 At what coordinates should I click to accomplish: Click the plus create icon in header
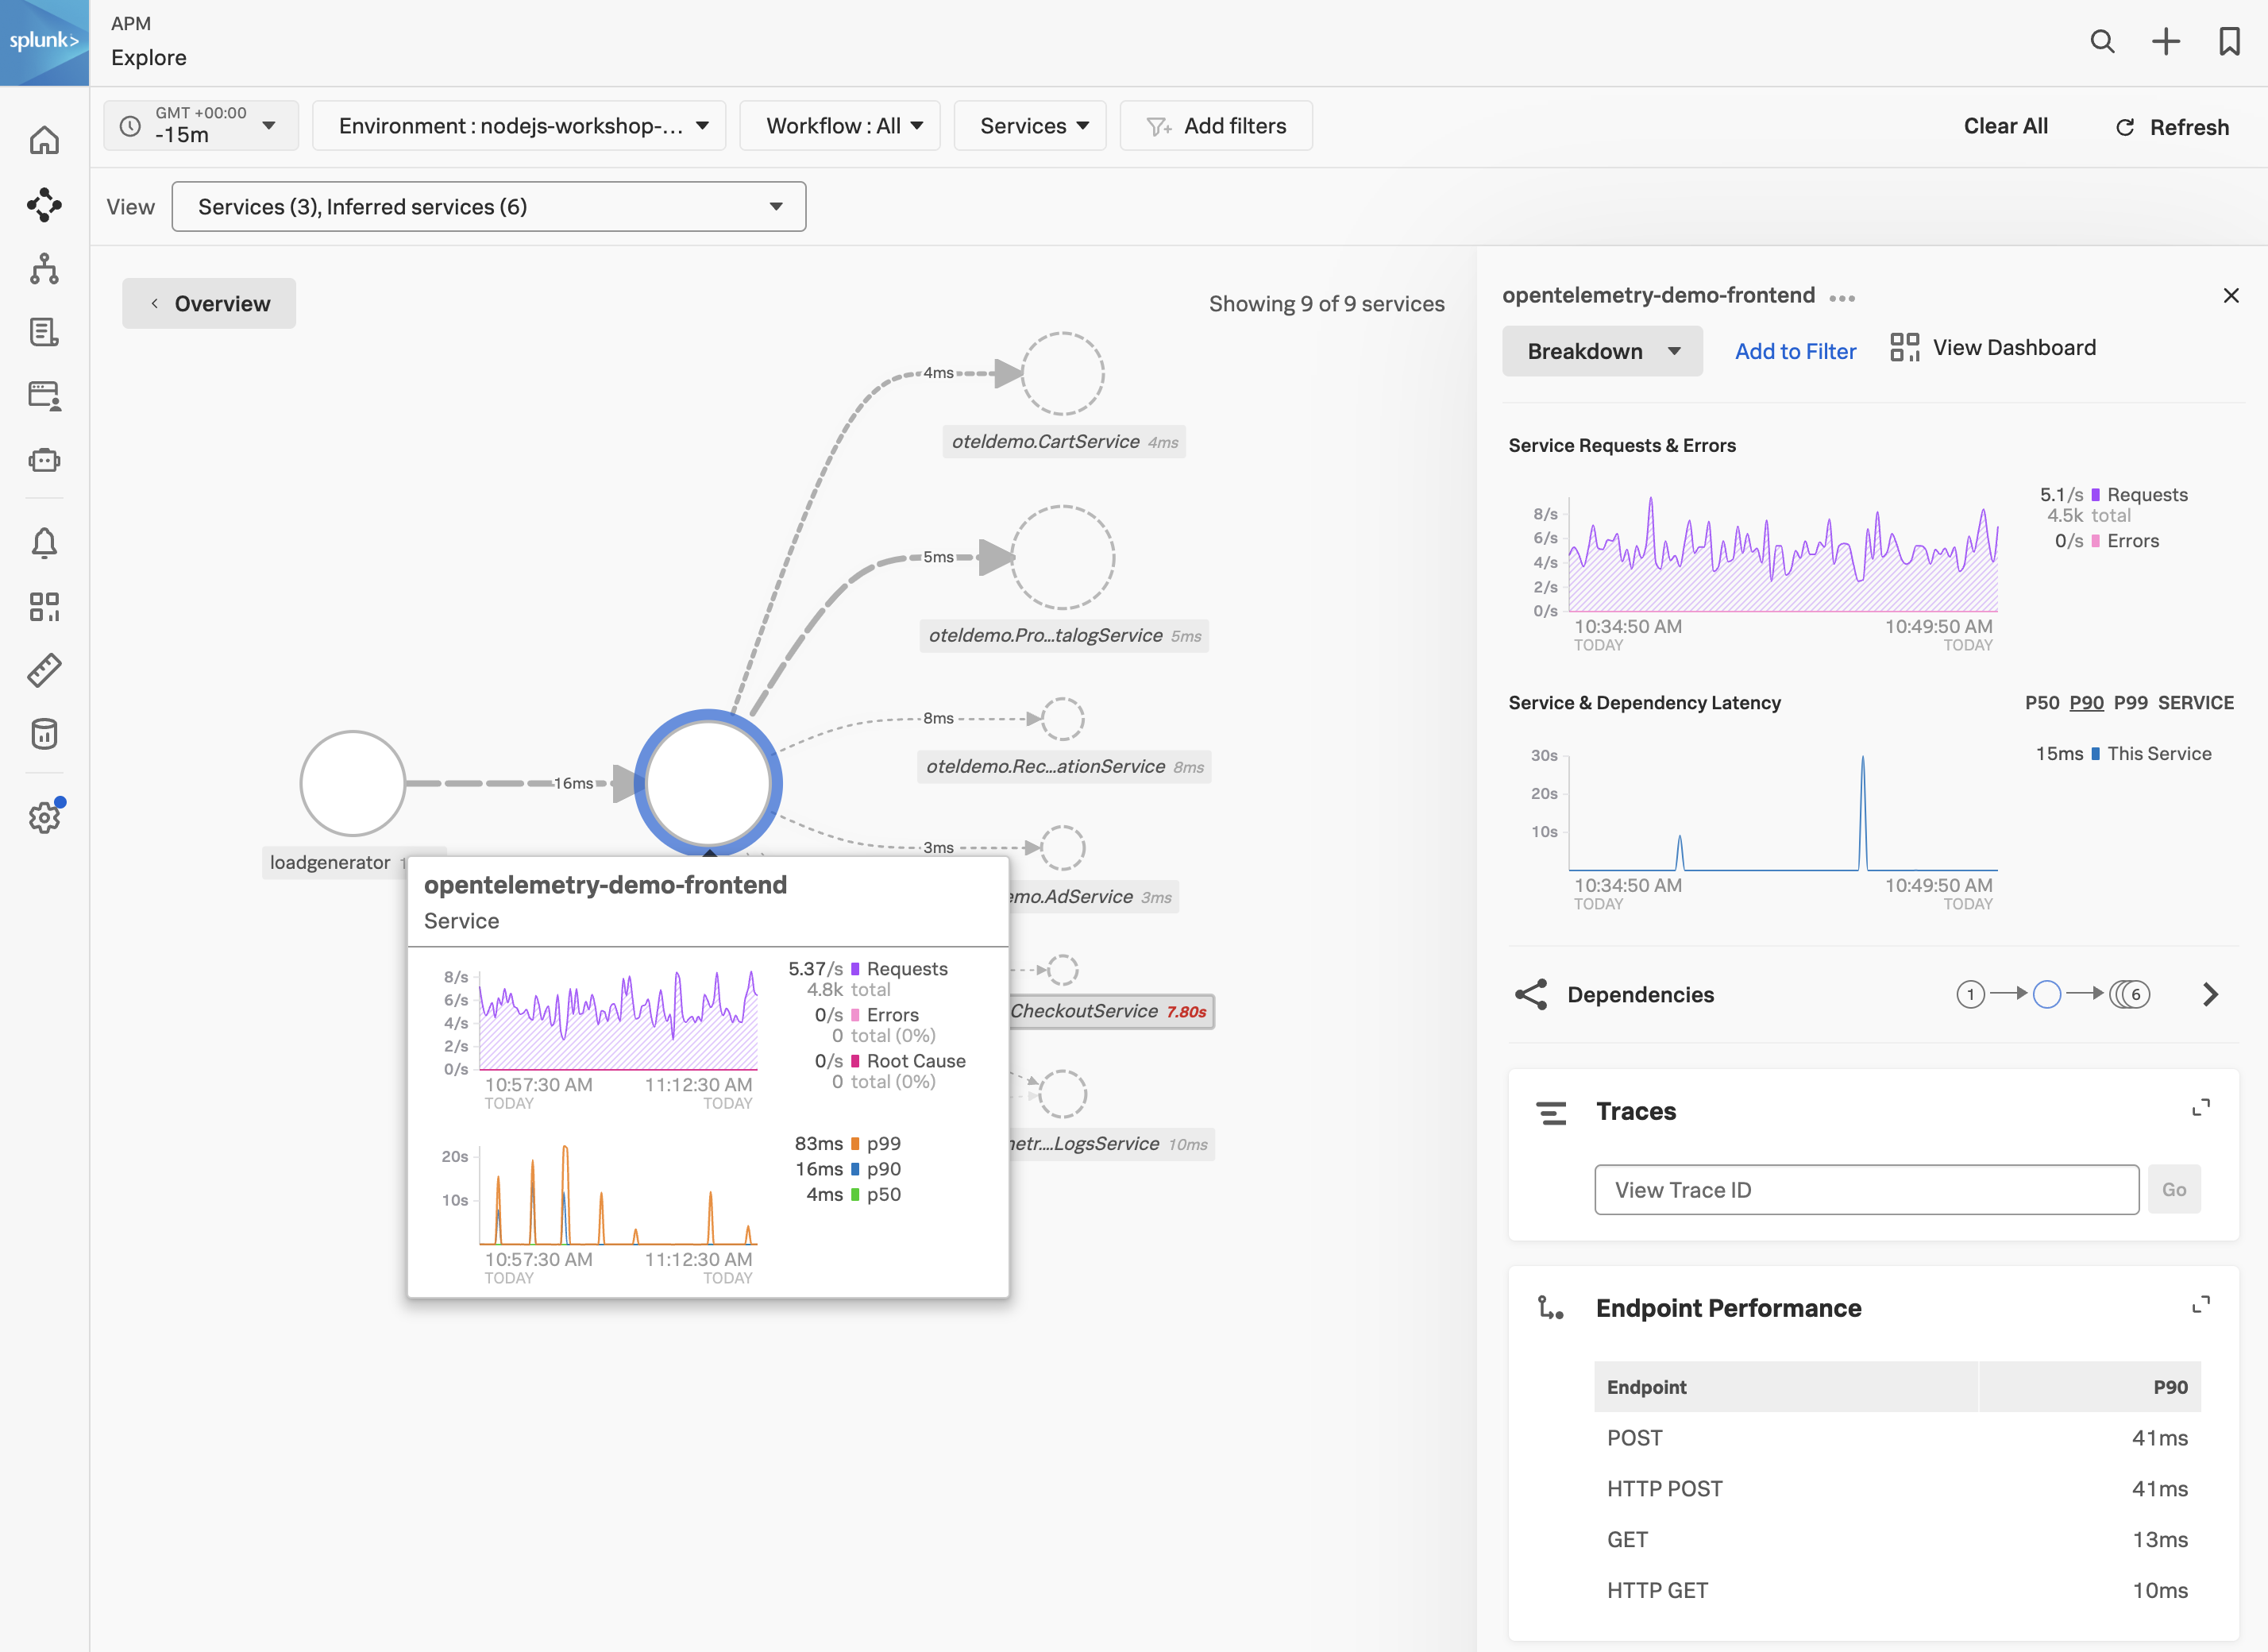pos(2165,41)
